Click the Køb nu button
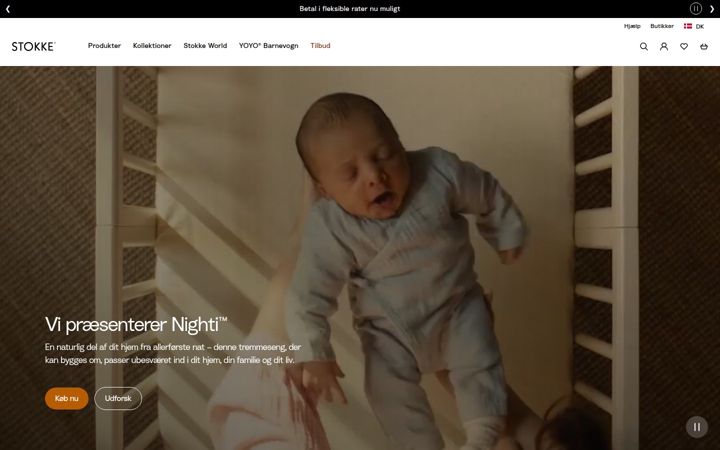 (x=67, y=399)
